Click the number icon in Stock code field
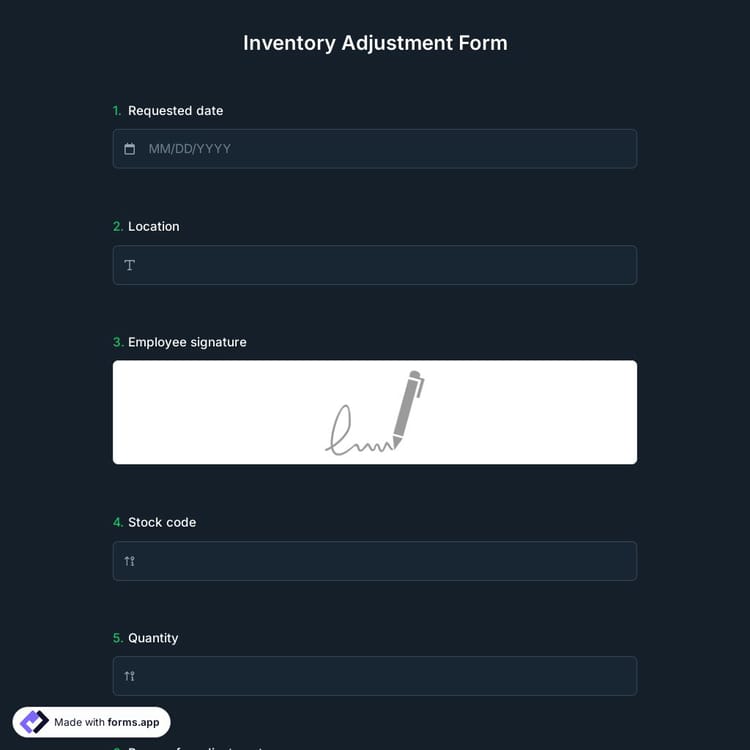Viewport: 750px width, 750px height. click(129, 561)
